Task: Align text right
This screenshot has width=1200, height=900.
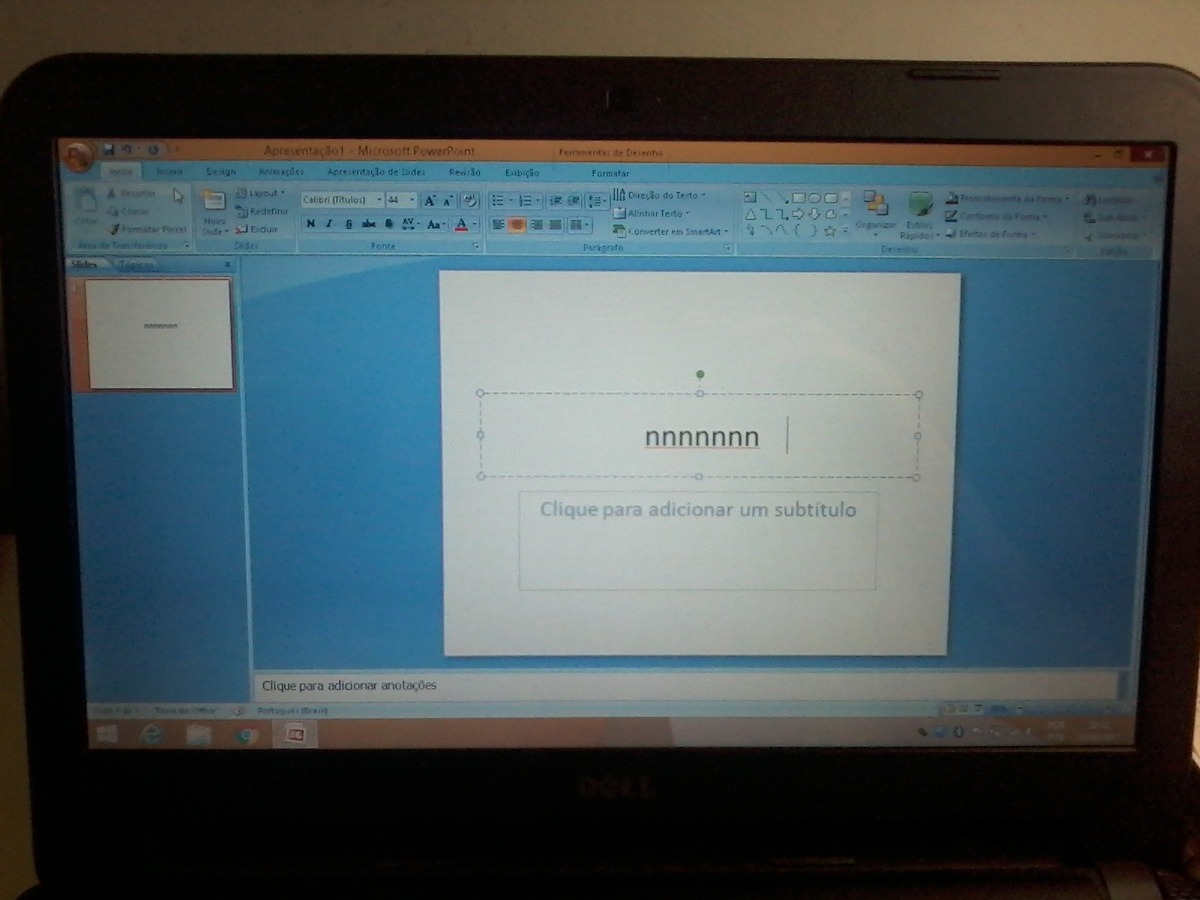Action: pos(536,225)
